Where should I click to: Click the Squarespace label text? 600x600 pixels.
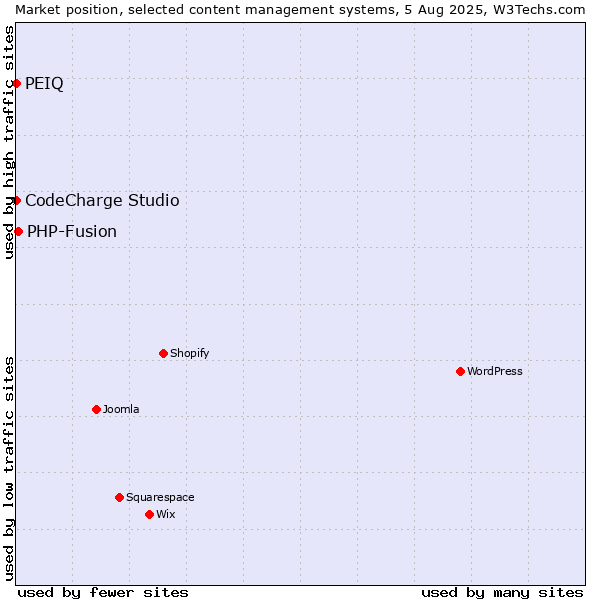pyautogui.click(x=160, y=497)
